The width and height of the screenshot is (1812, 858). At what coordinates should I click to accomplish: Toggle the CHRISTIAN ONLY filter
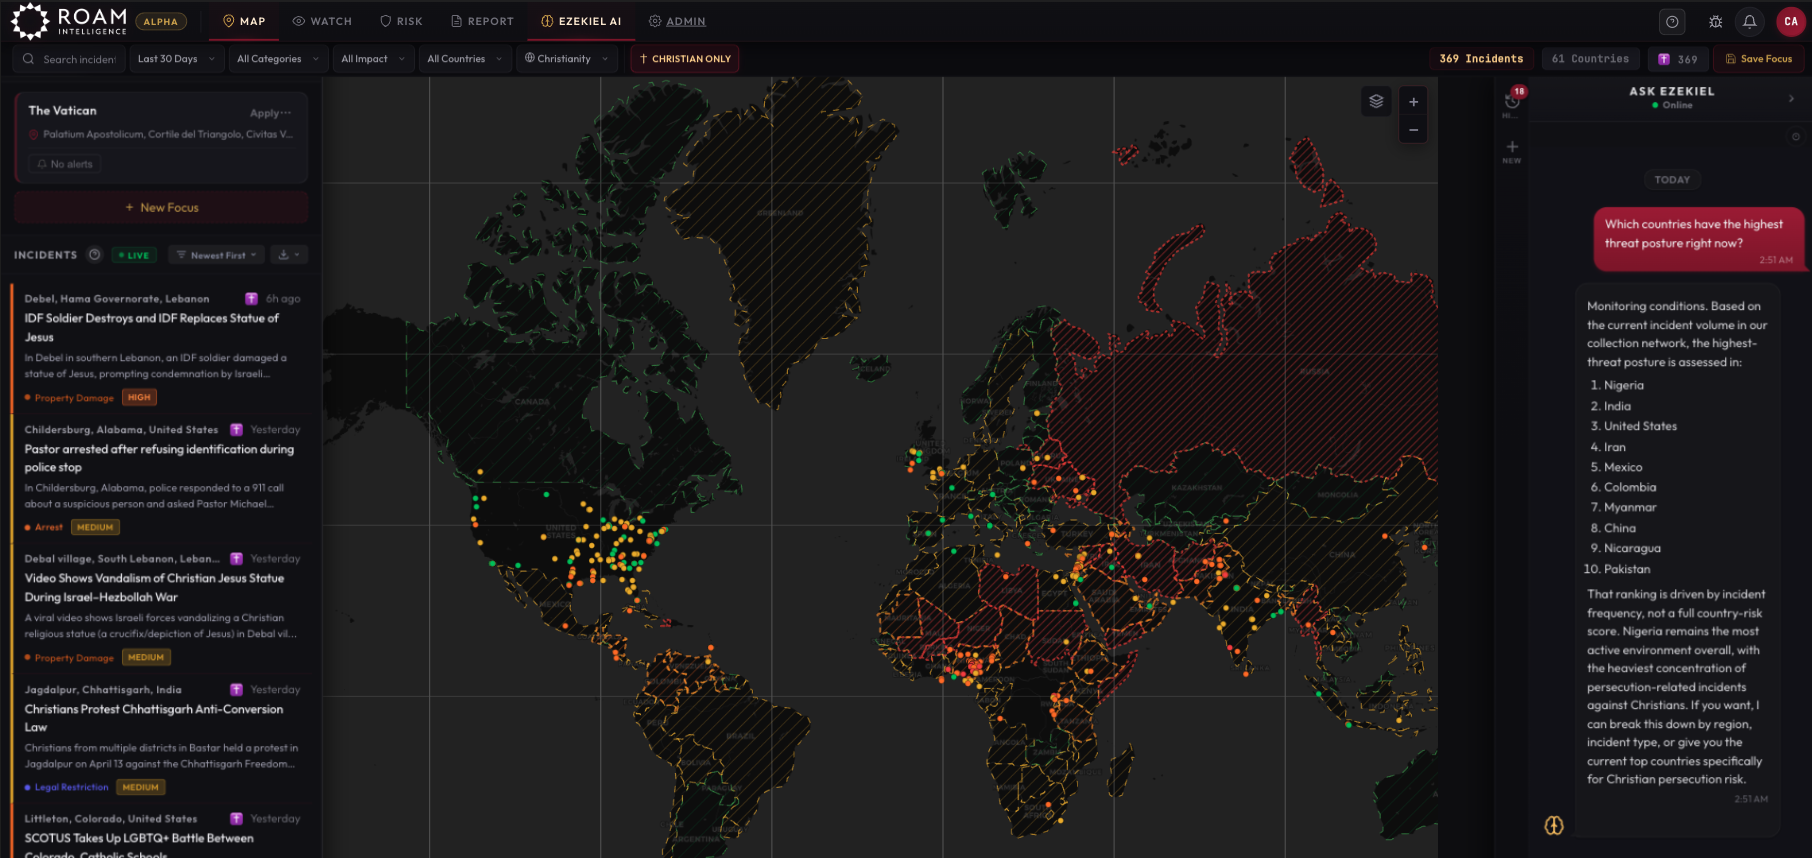click(685, 59)
